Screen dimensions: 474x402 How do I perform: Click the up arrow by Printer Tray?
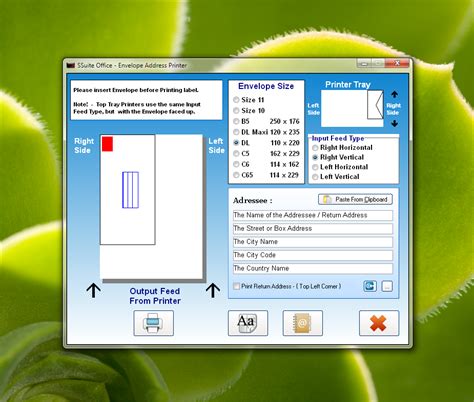click(395, 94)
